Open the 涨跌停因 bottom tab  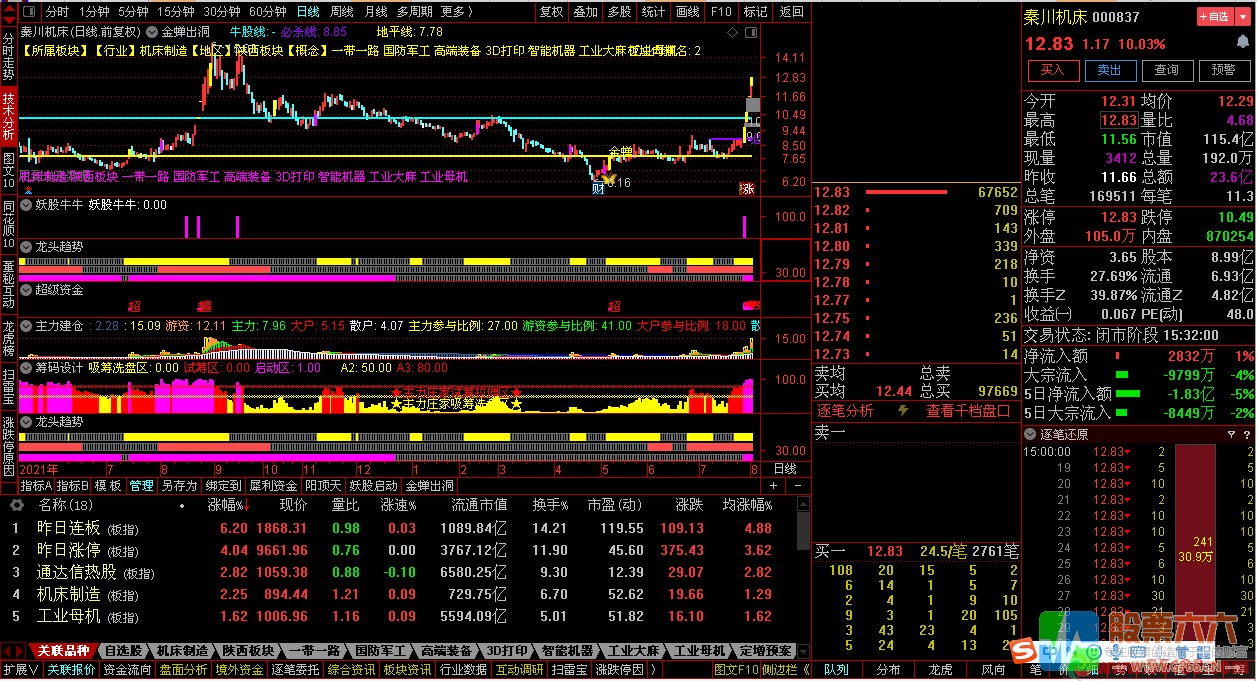point(619,669)
